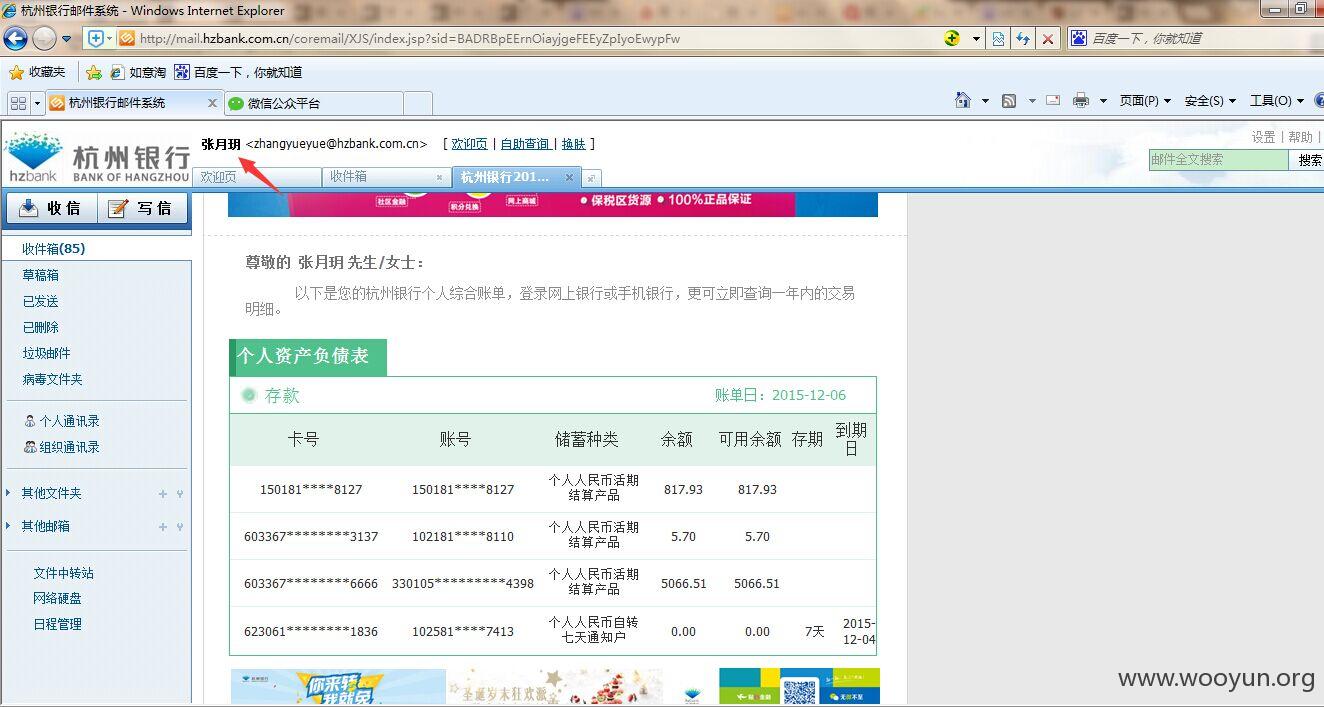Open the 收件箱(85) inbox folder
The height and width of the screenshot is (707, 1324).
[x=54, y=249]
